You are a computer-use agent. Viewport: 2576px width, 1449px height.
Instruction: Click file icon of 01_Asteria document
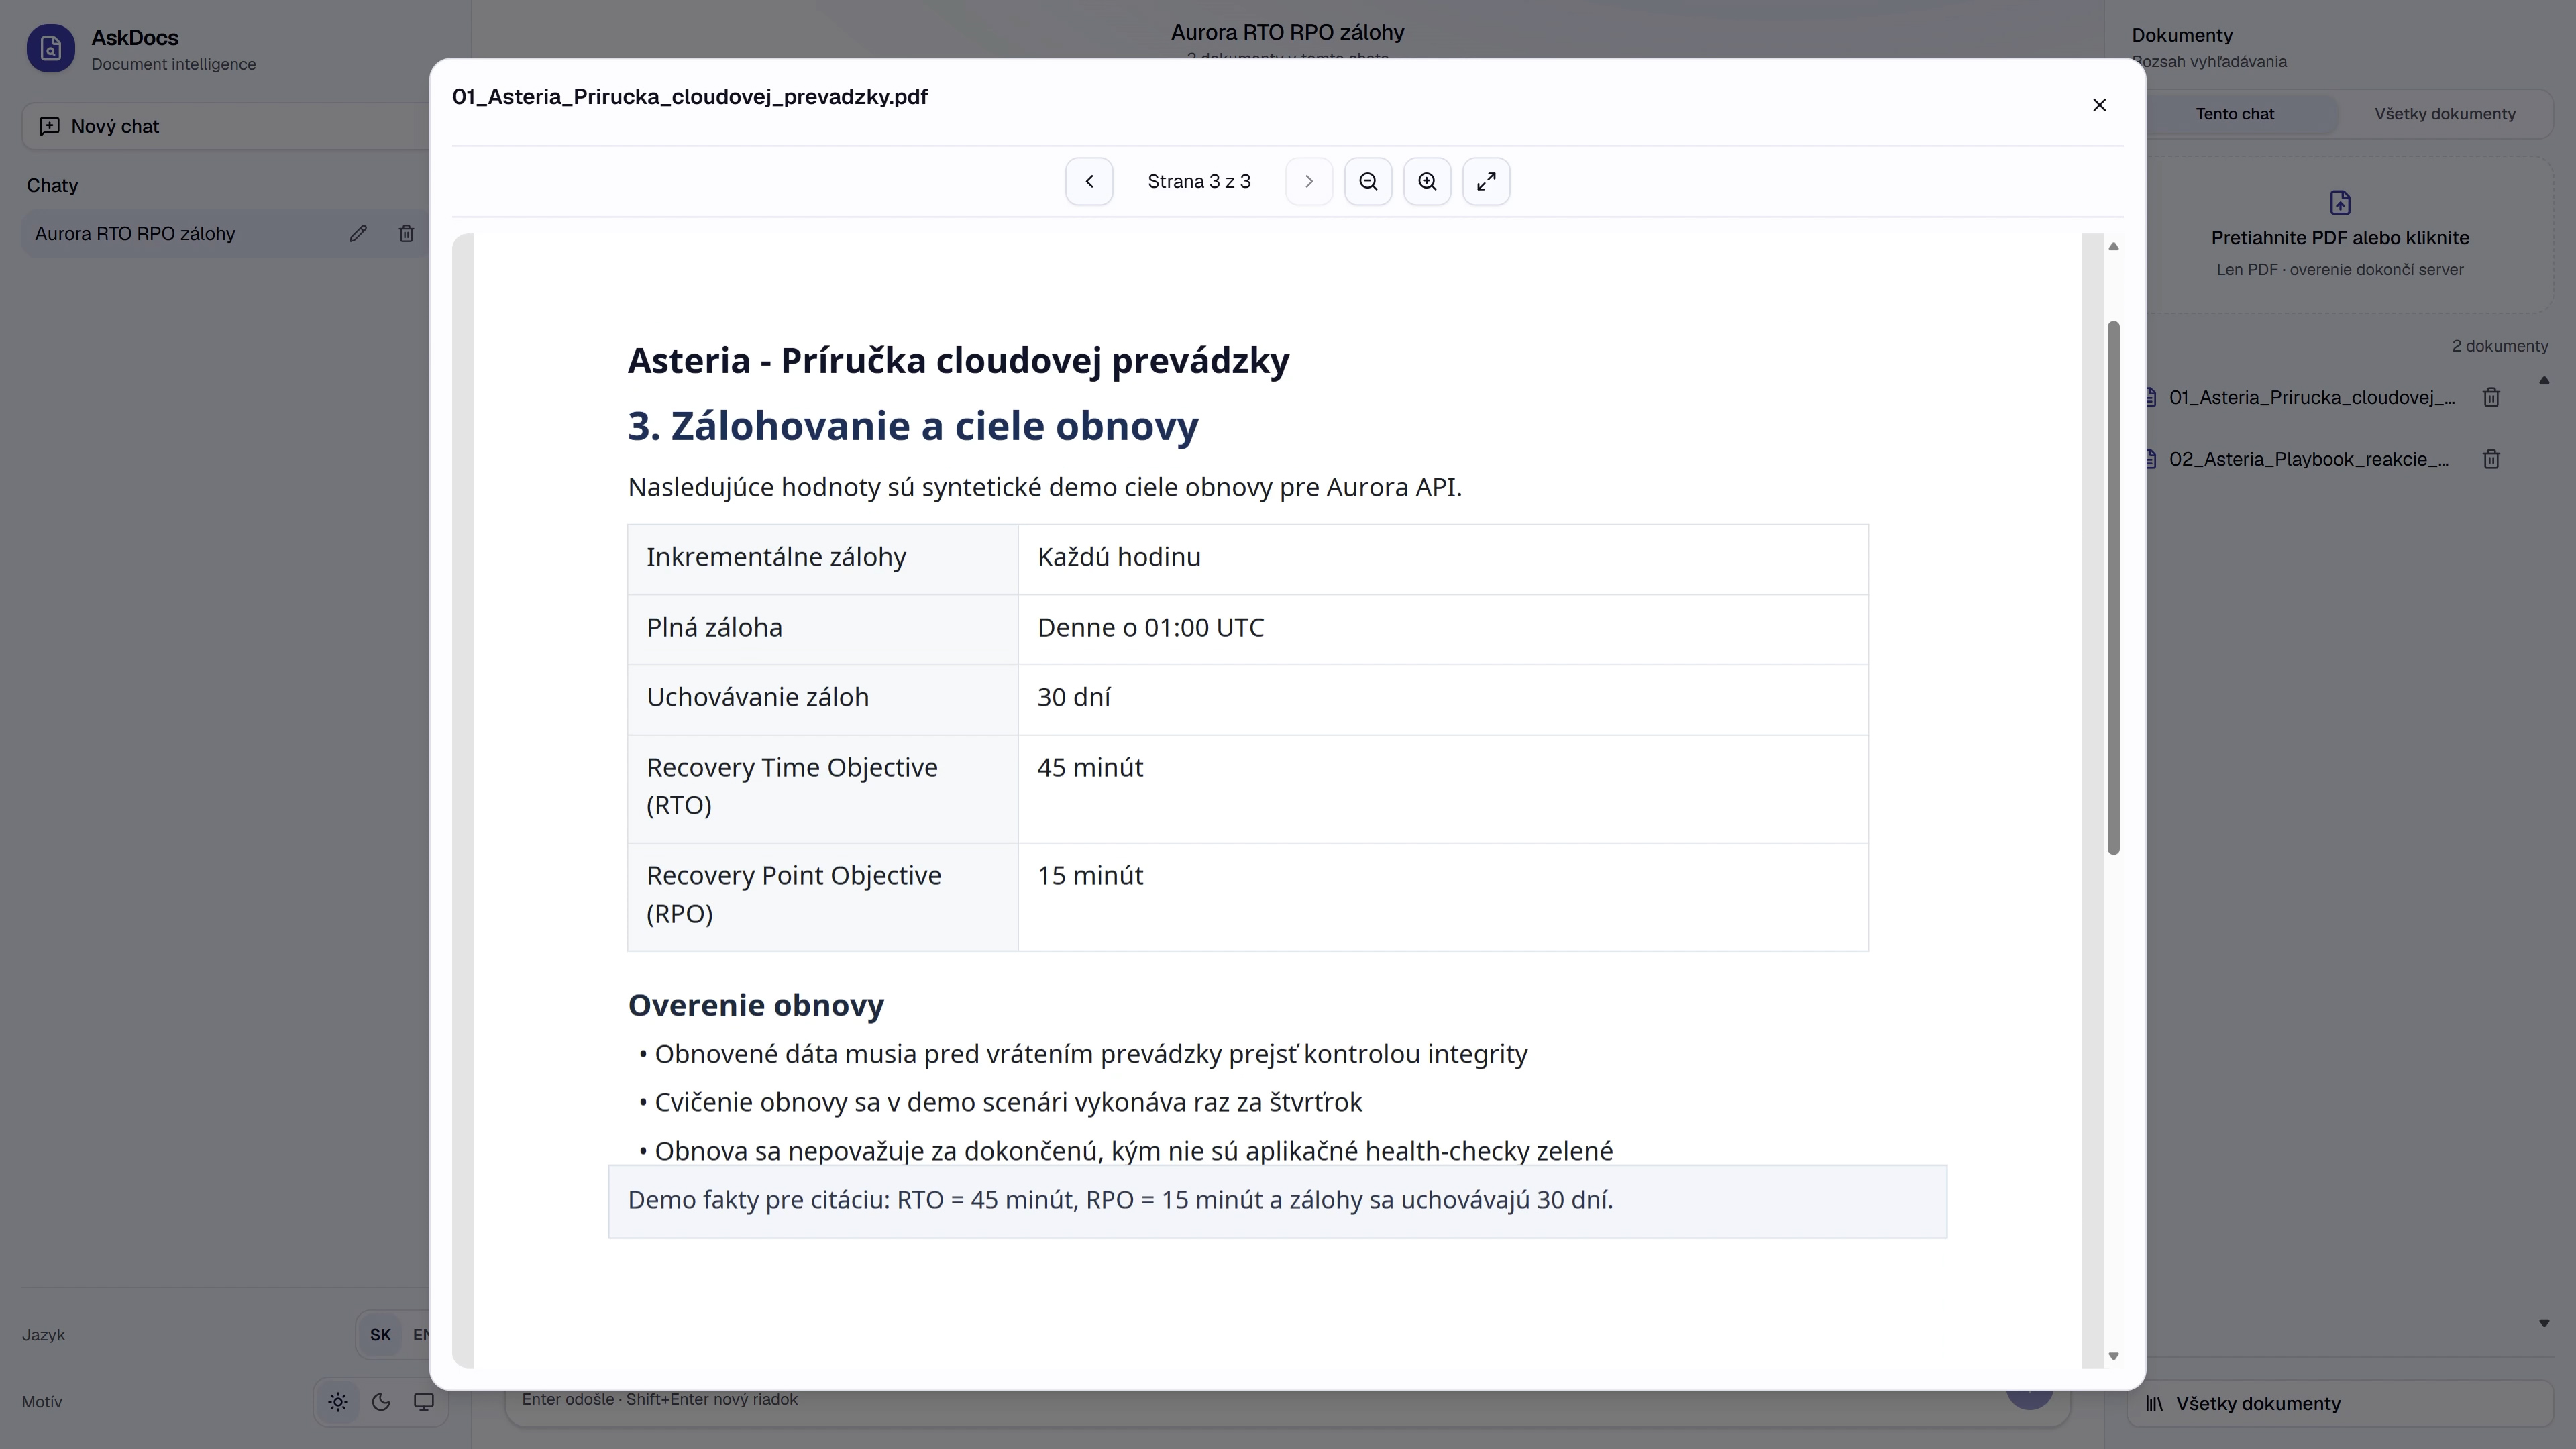point(2151,397)
